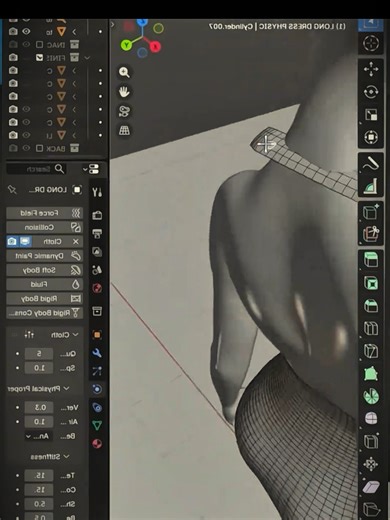Add Soft Body physics
The image size is (390, 520).
44,270
